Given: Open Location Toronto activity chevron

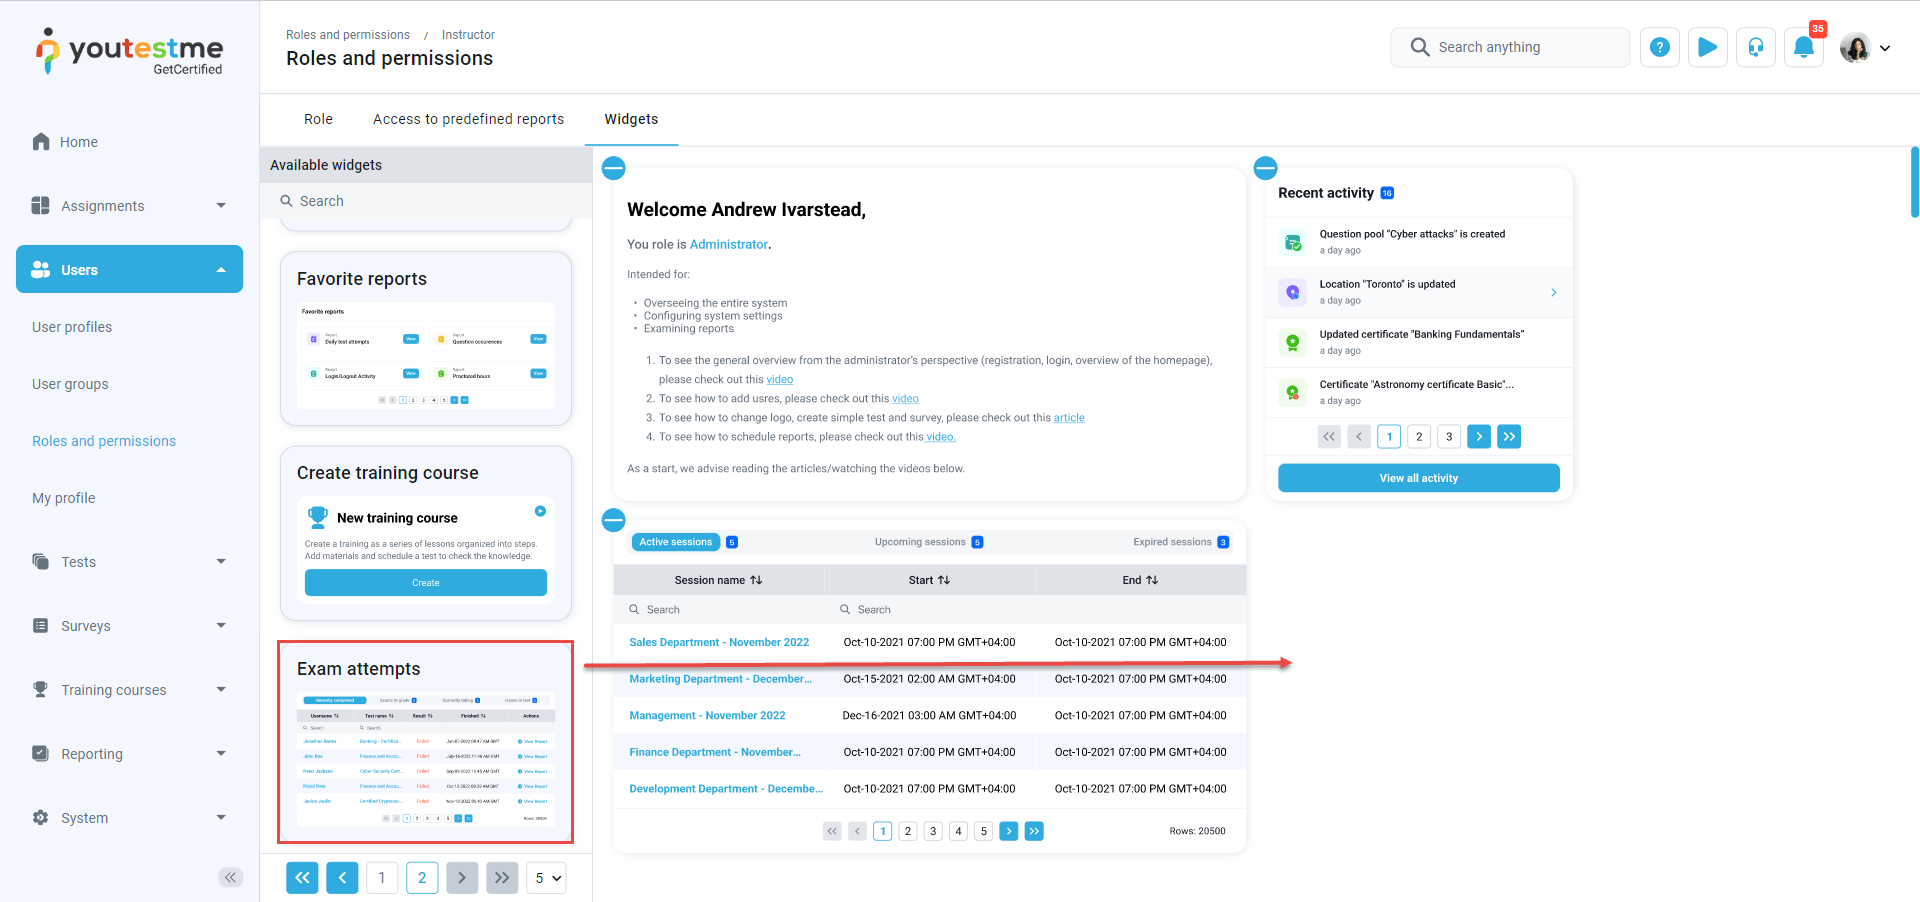Looking at the screenshot, I should [1553, 292].
